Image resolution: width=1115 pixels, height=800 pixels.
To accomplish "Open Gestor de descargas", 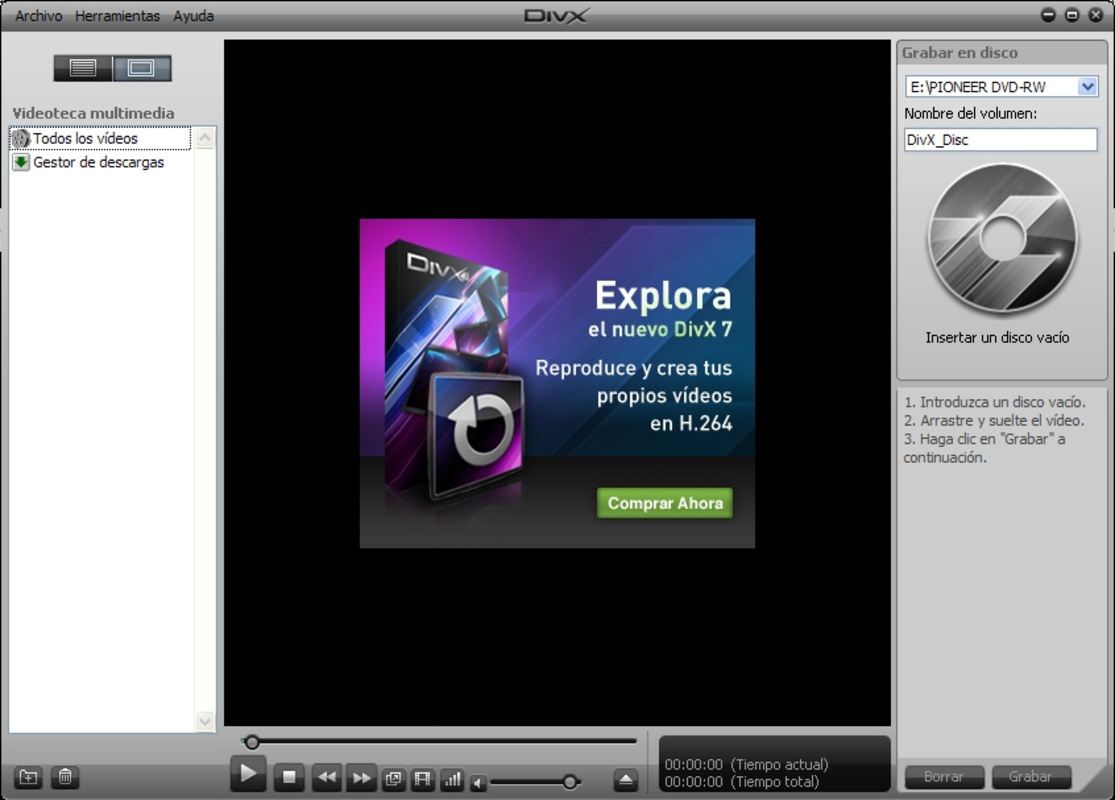I will [89, 162].
